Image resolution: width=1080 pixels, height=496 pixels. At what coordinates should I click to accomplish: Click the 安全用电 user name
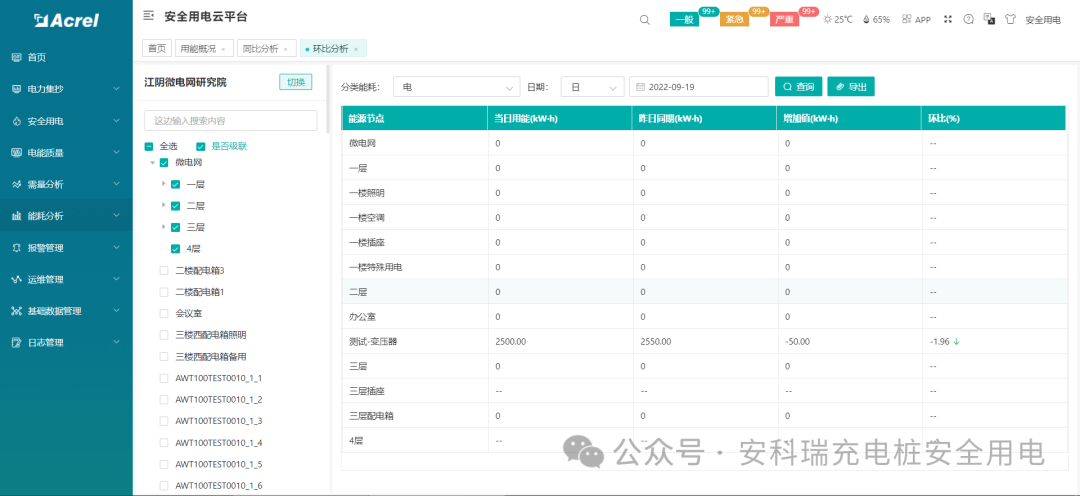[1043, 20]
